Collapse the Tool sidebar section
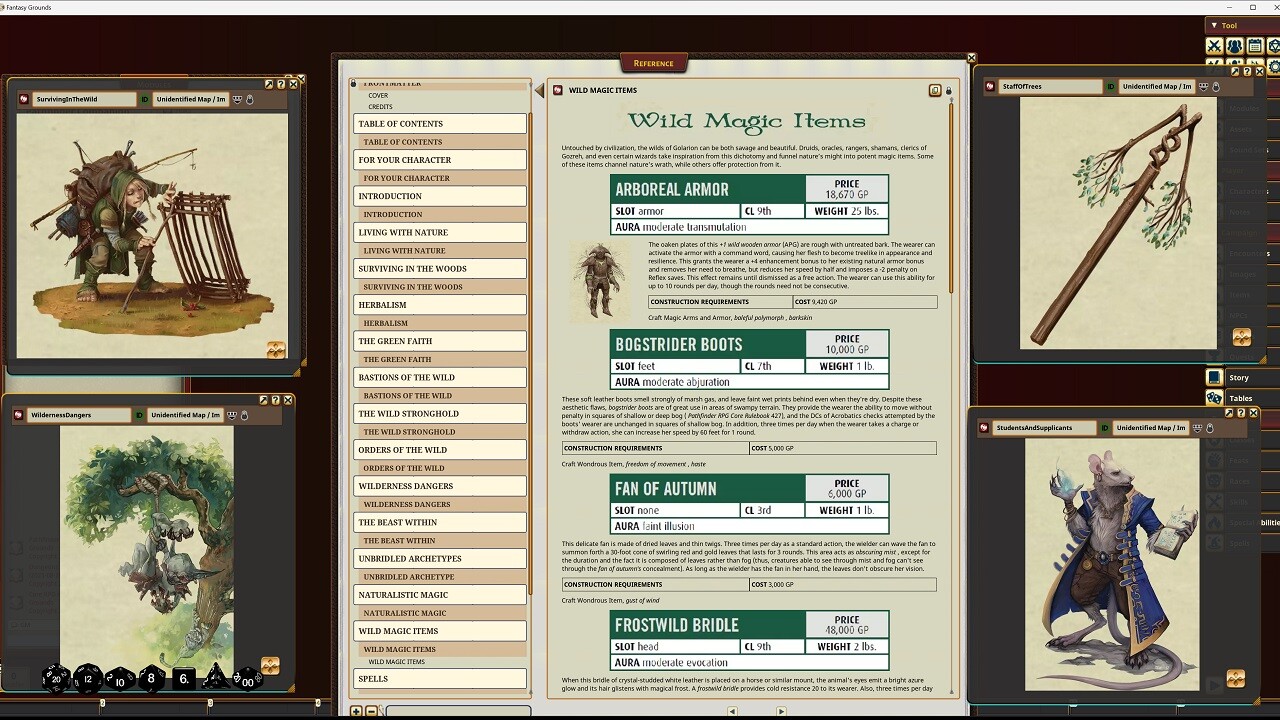The width and height of the screenshot is (1280, 720). click(x=1214, y=25)
